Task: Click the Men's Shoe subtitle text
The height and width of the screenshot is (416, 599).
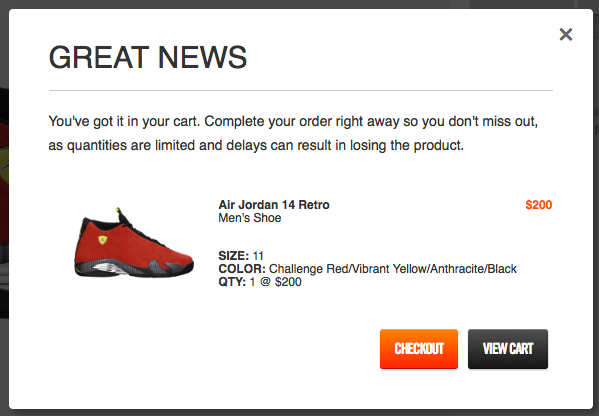Action: [249, 218]
